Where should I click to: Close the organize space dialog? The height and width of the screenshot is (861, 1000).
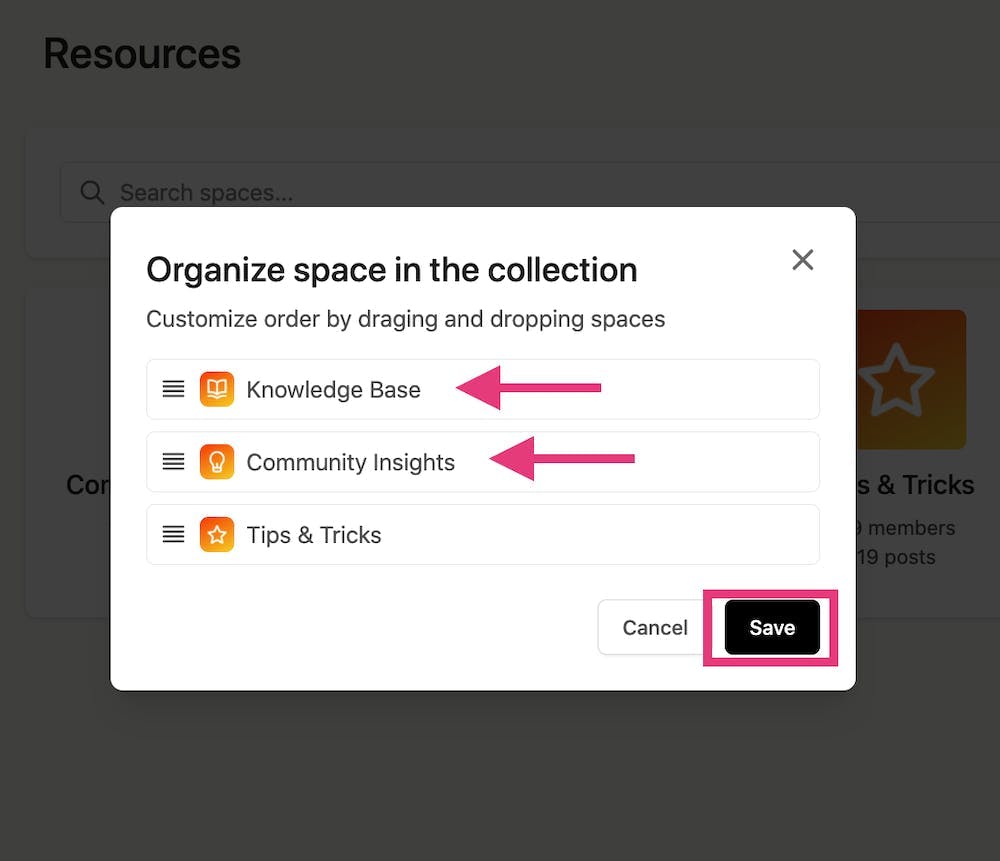802,260
